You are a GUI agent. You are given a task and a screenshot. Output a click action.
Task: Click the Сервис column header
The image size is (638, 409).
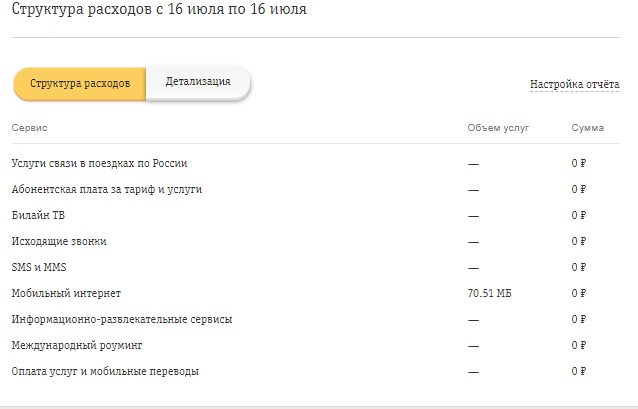pyautogui.click(x=29, y=128)
